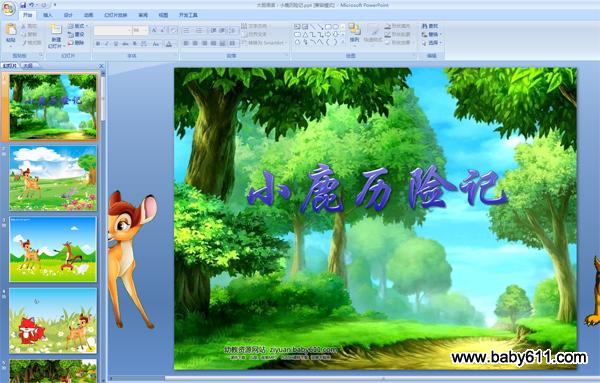Toggle italic formatting
Viewport: 600px width, 383px height.
tap(107, 44)
